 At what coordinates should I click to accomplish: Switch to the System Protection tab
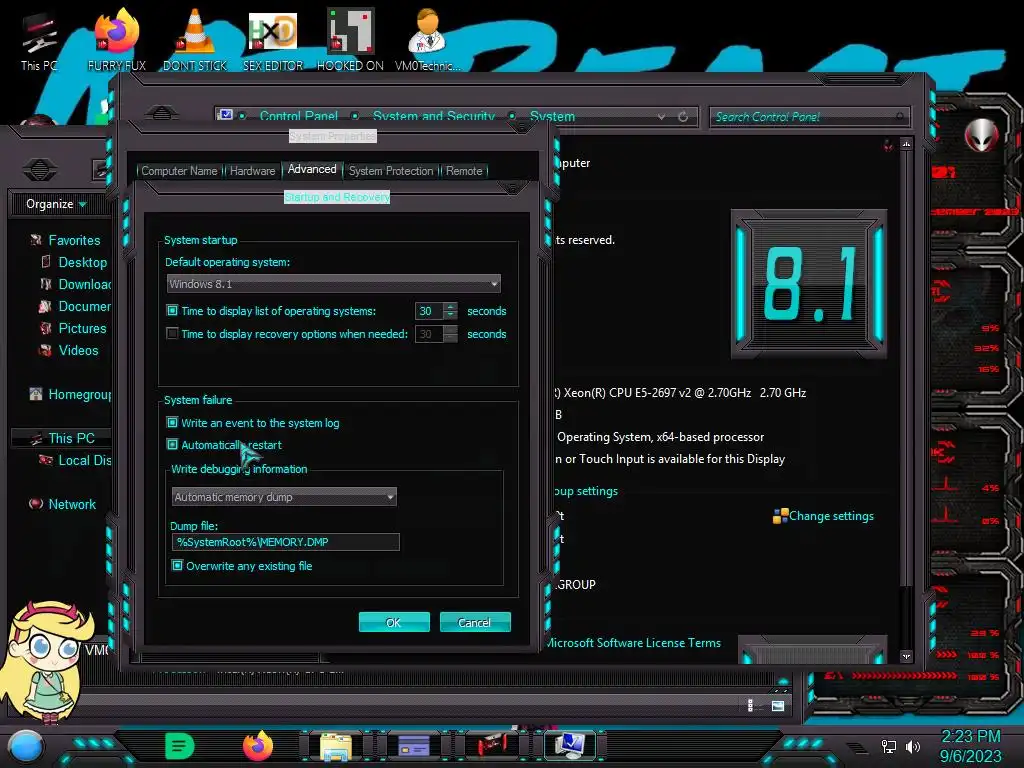point(391,170)
